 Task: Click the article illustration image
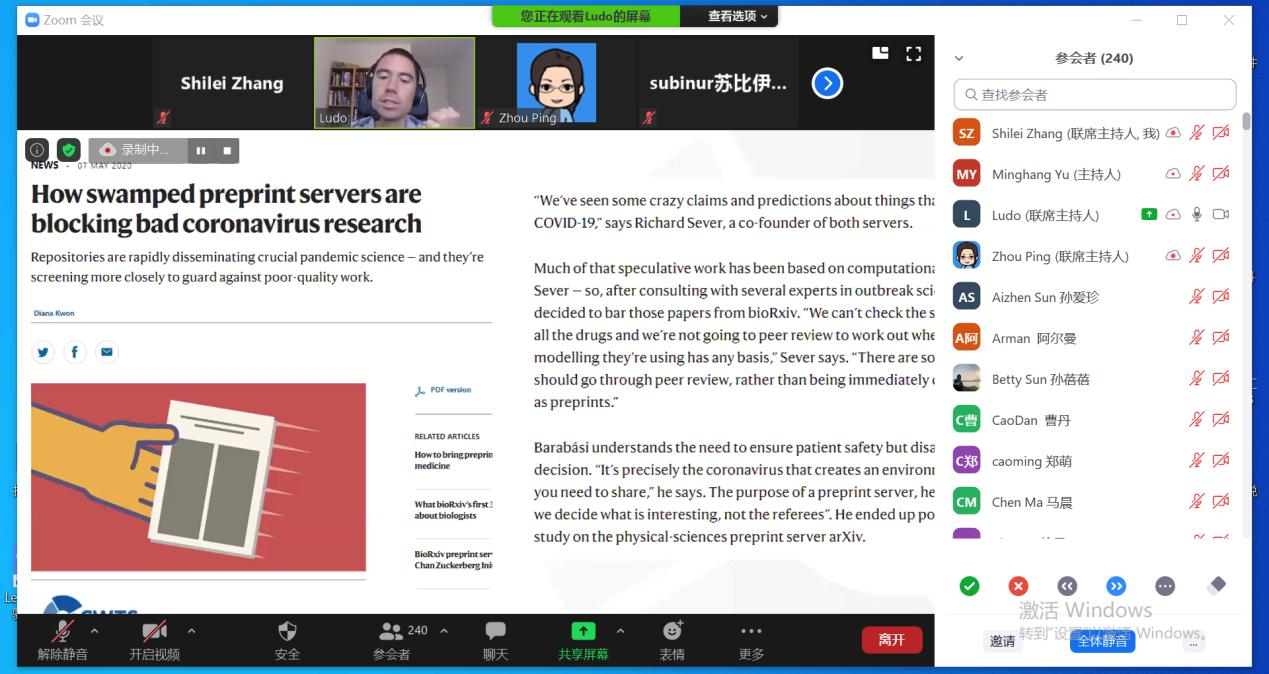(x=198, y=477)
